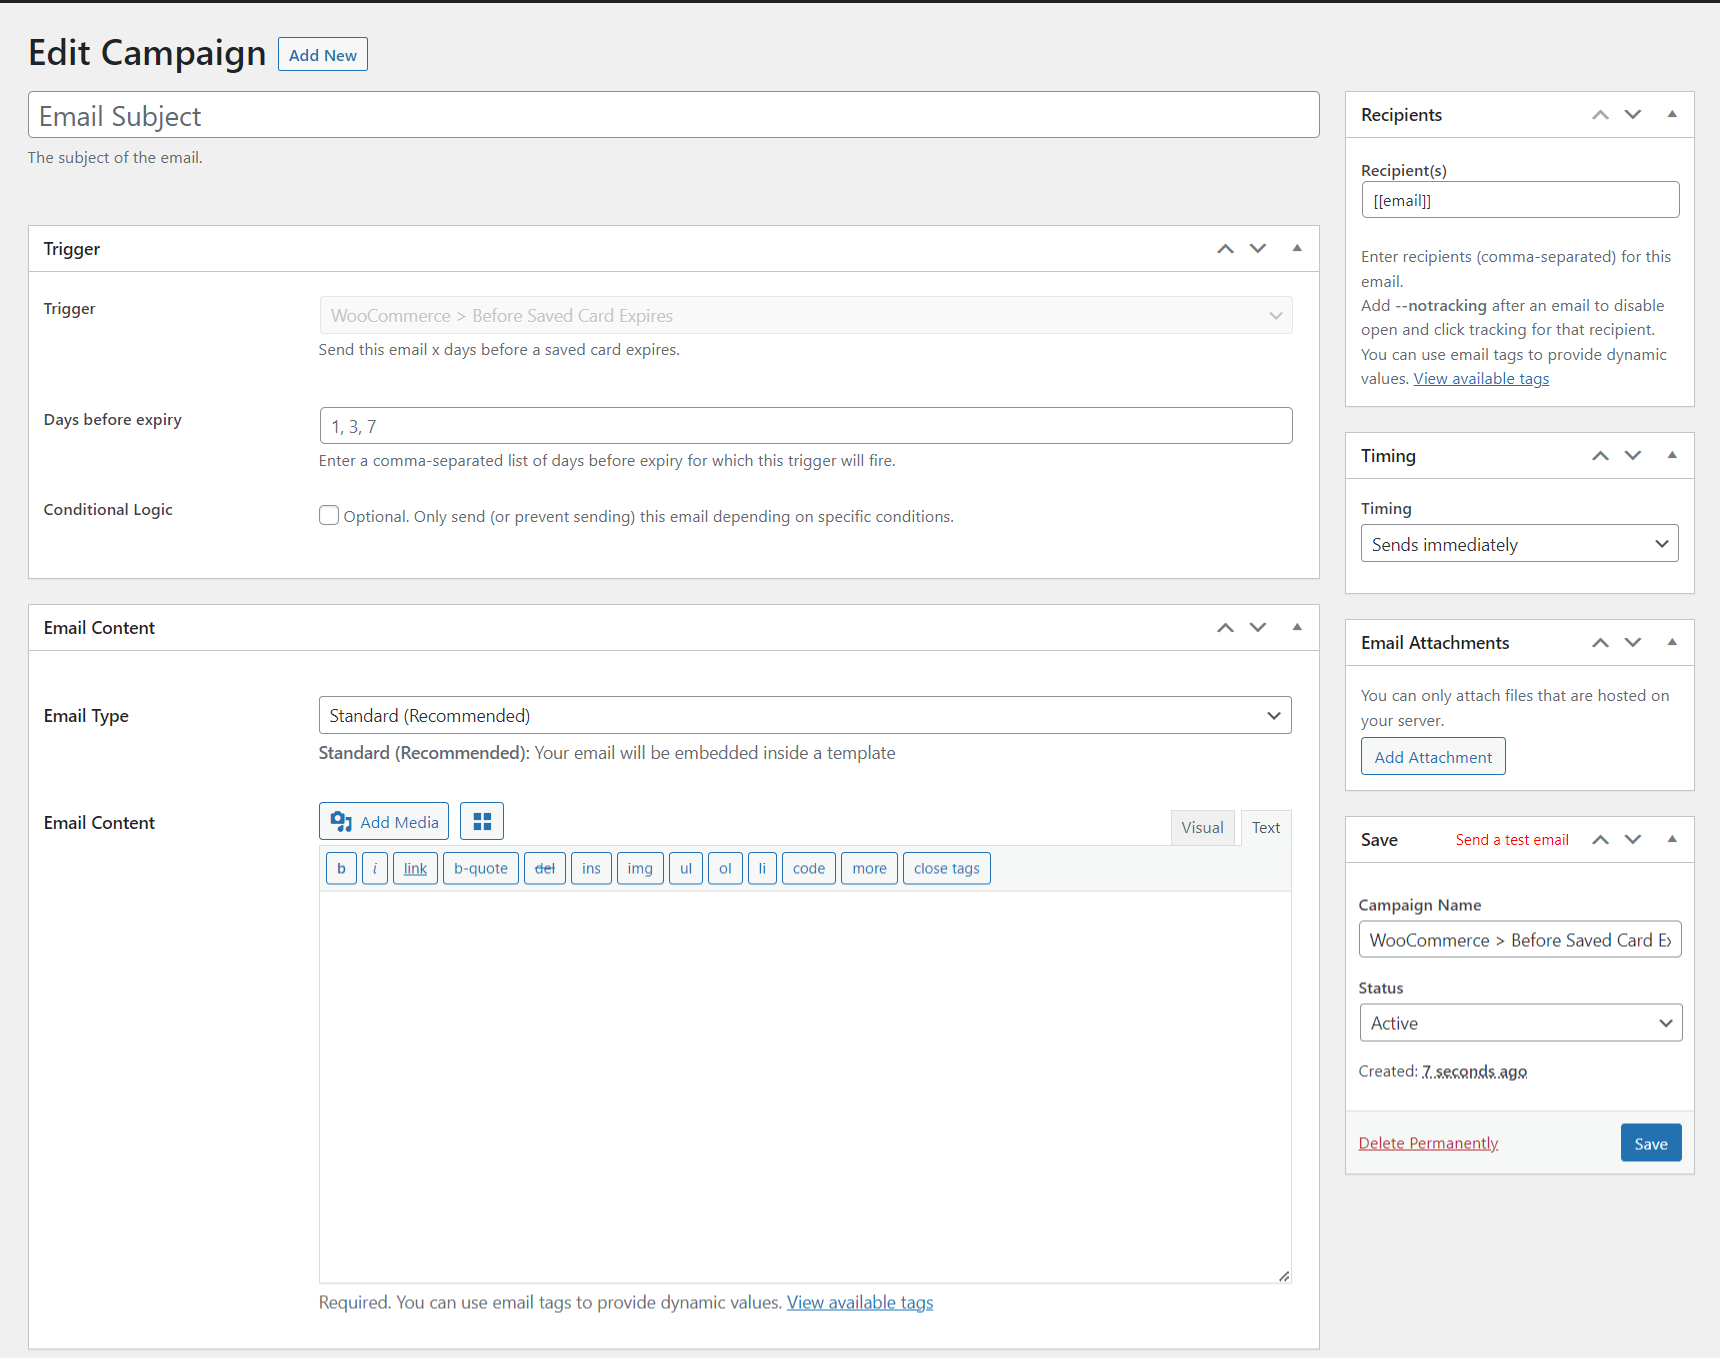The width and height of the screenshot is (1720, 1358).
Task: Change Timing from Sends immediately
Action: point(1519,543)
